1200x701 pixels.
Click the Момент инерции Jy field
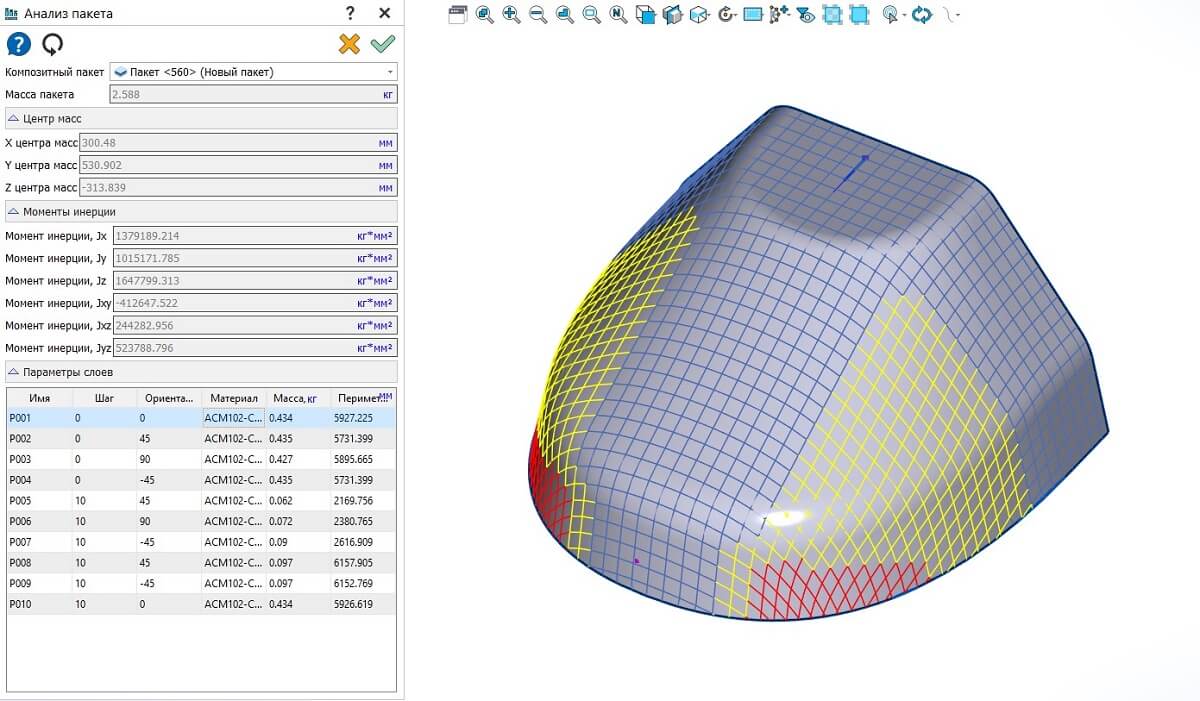tap(255, 258)
